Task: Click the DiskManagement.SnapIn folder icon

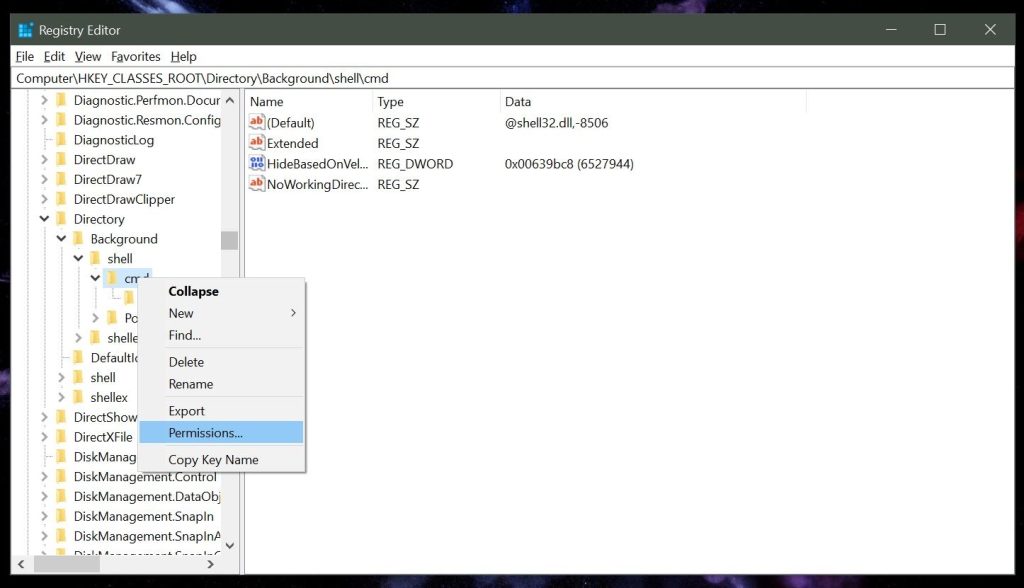Action: (x=62, y=515)
